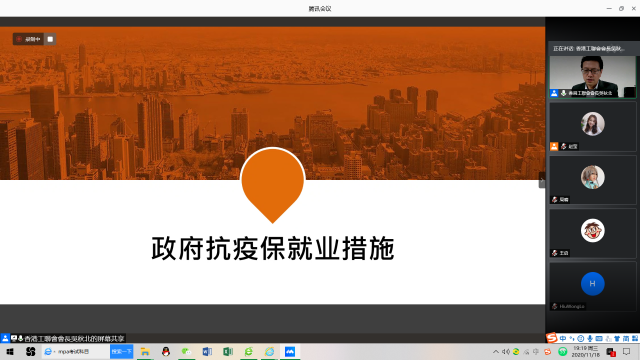Click the muted microphone icon of second participant

coord(564,146)
